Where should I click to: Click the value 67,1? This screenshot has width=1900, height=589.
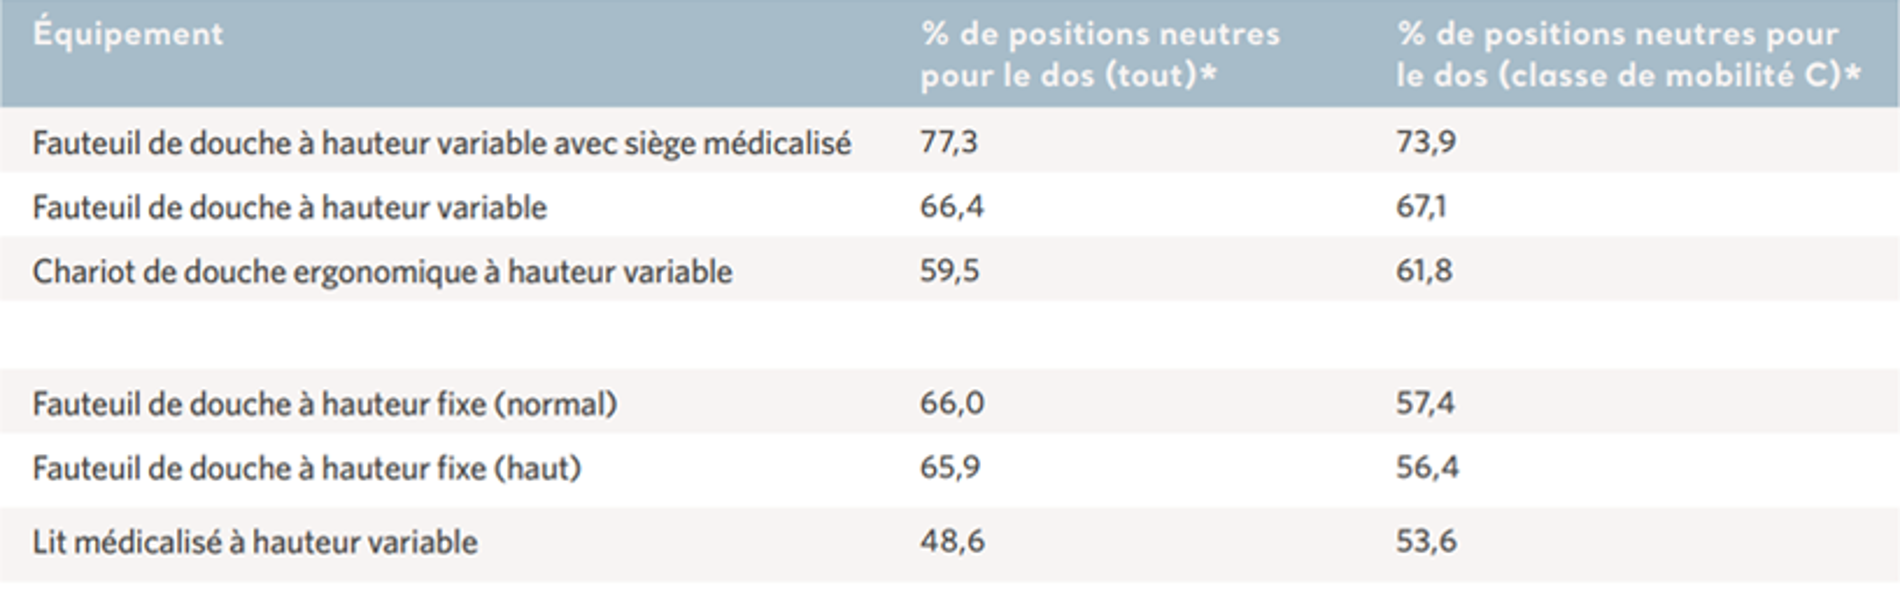(1421, 206)
